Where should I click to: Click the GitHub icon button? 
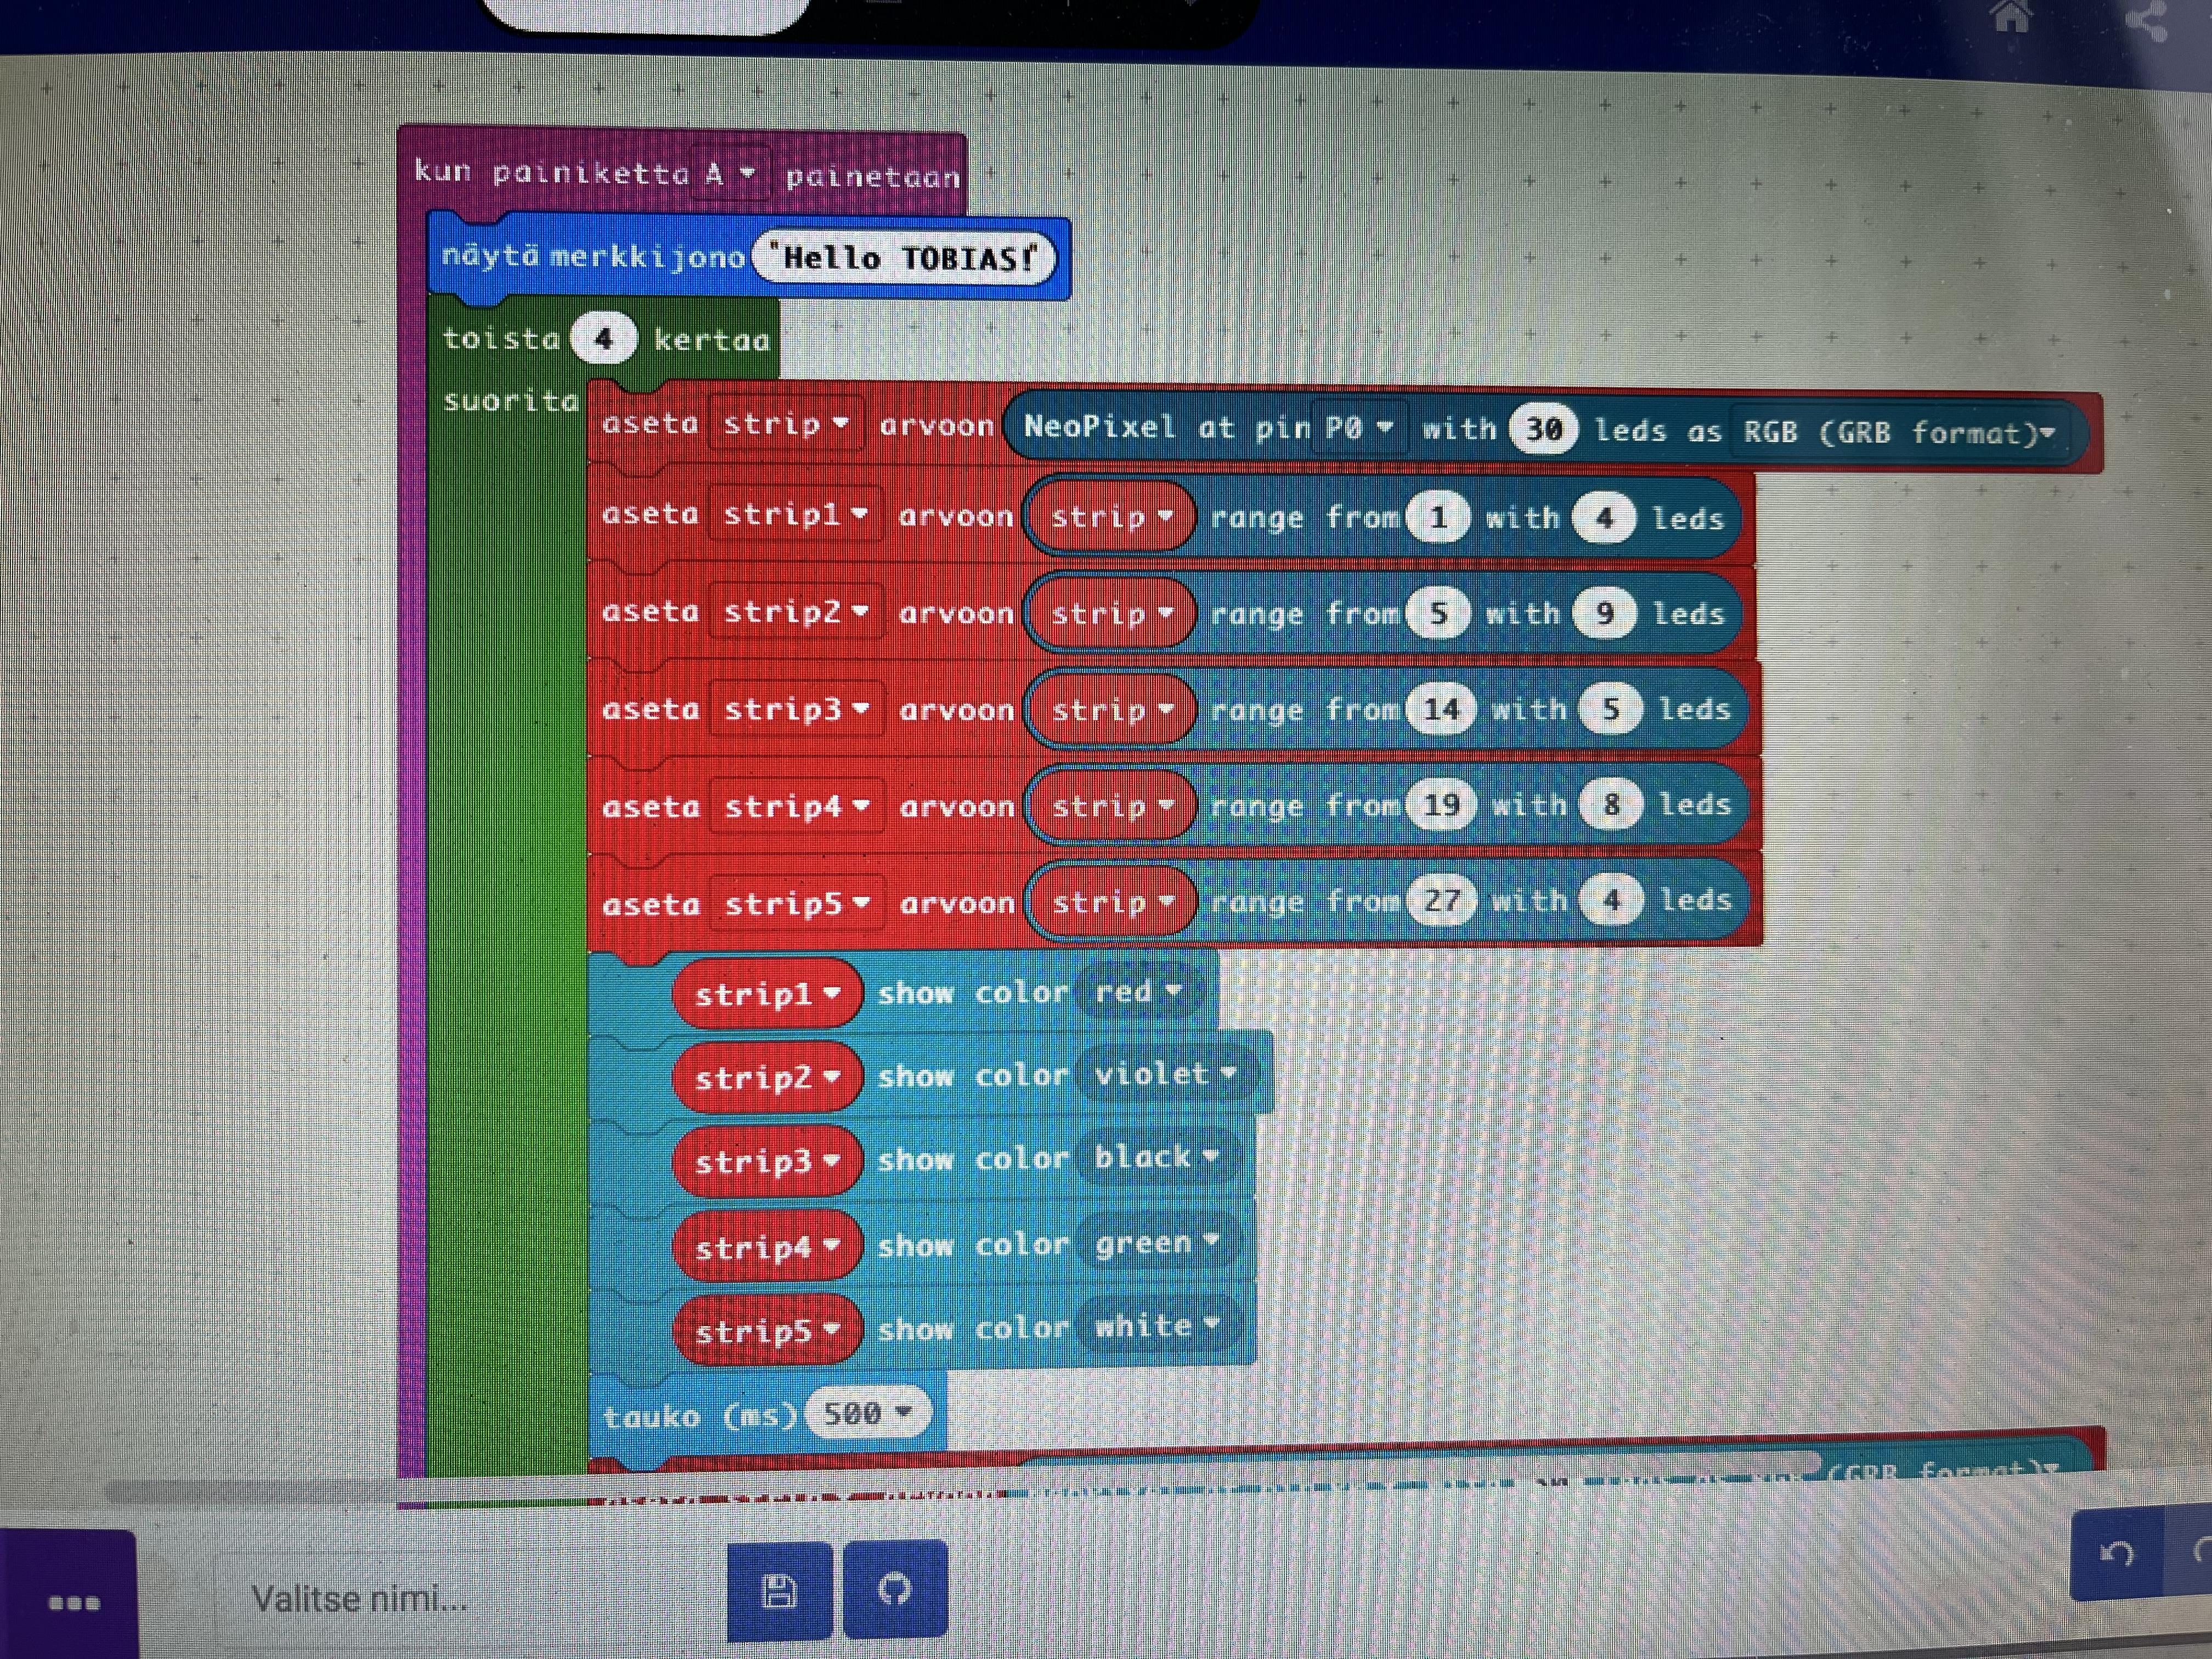point(894,1588)
